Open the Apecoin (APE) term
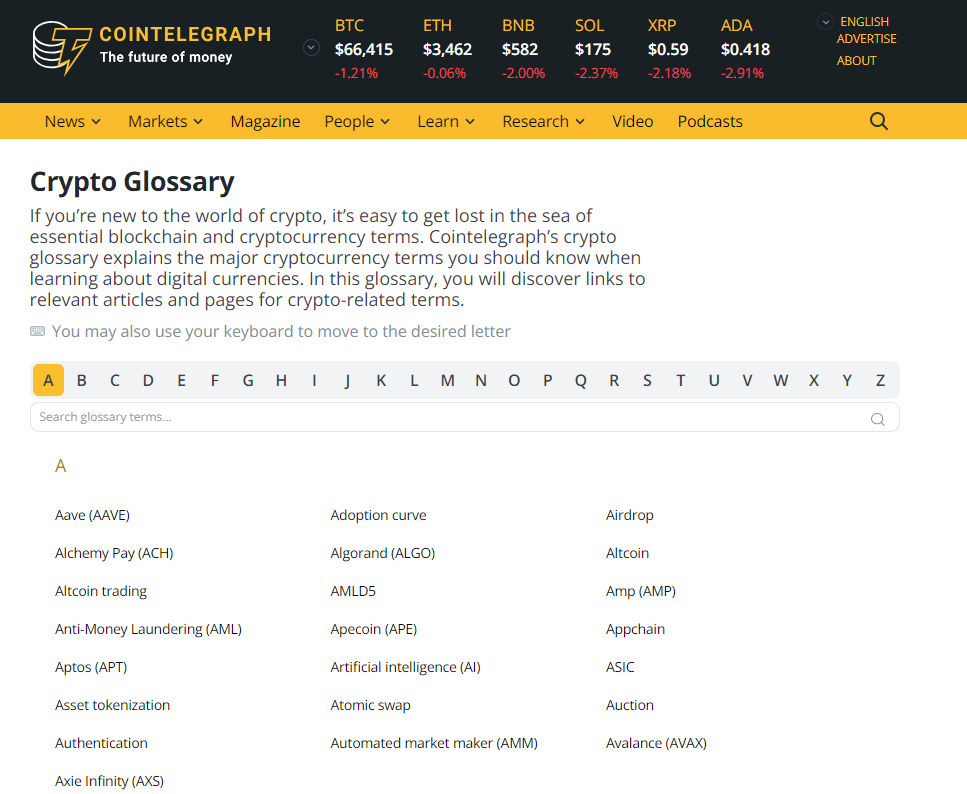967x794 pixels. click(374, 629)
